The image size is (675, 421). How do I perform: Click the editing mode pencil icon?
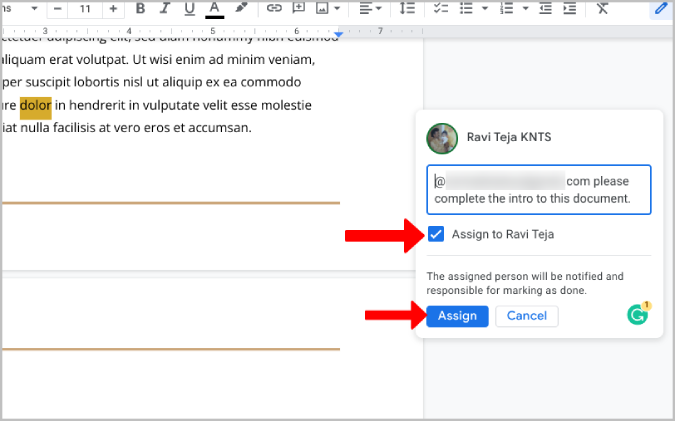pos(661,9)
